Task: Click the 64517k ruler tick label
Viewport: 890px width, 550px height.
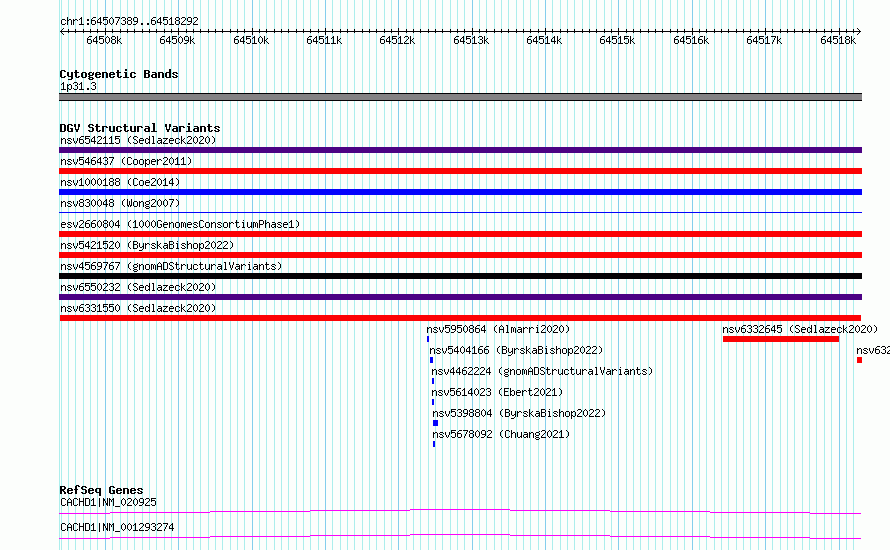Action: pyautogui.click(x=764, y=40)
